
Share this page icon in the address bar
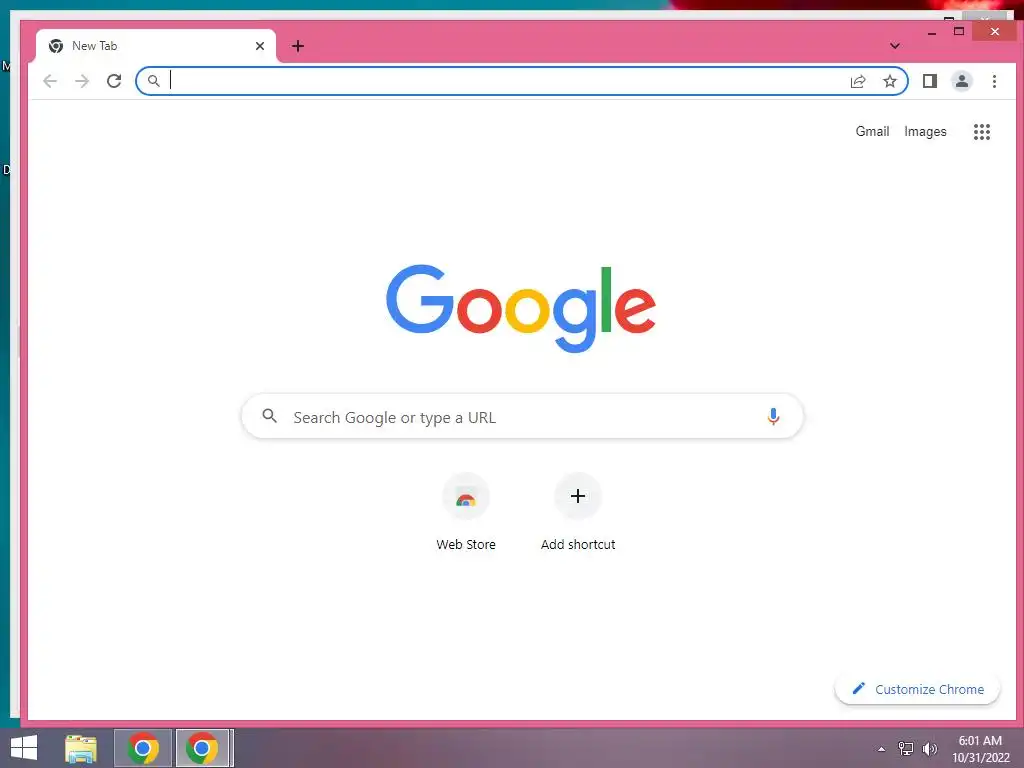[x=858, y=81]
